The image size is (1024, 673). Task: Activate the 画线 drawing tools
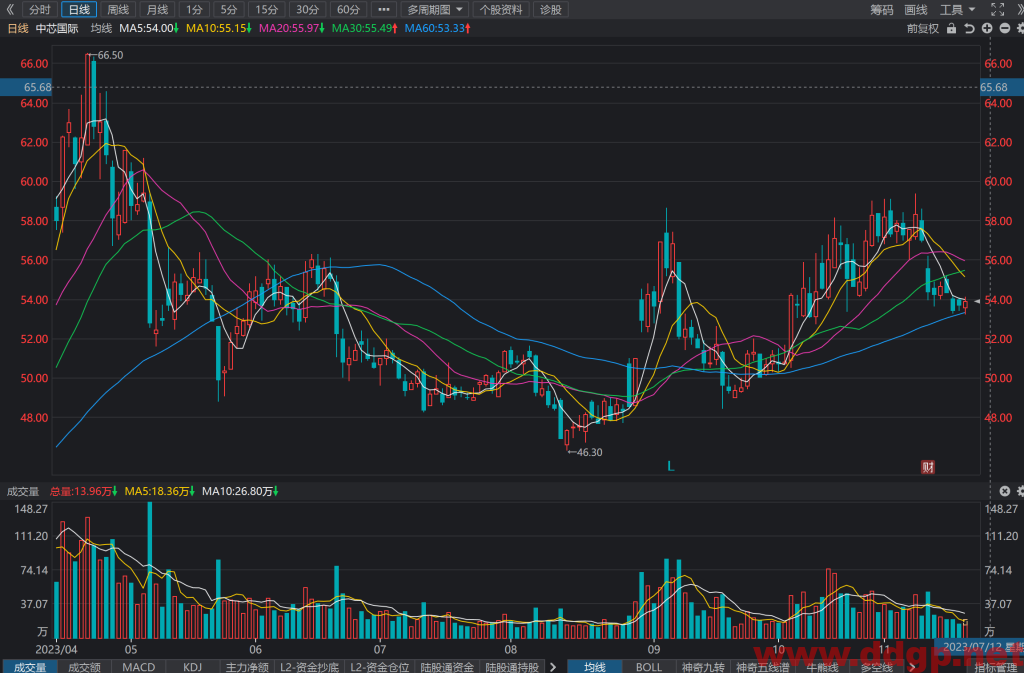coord(916,10)
